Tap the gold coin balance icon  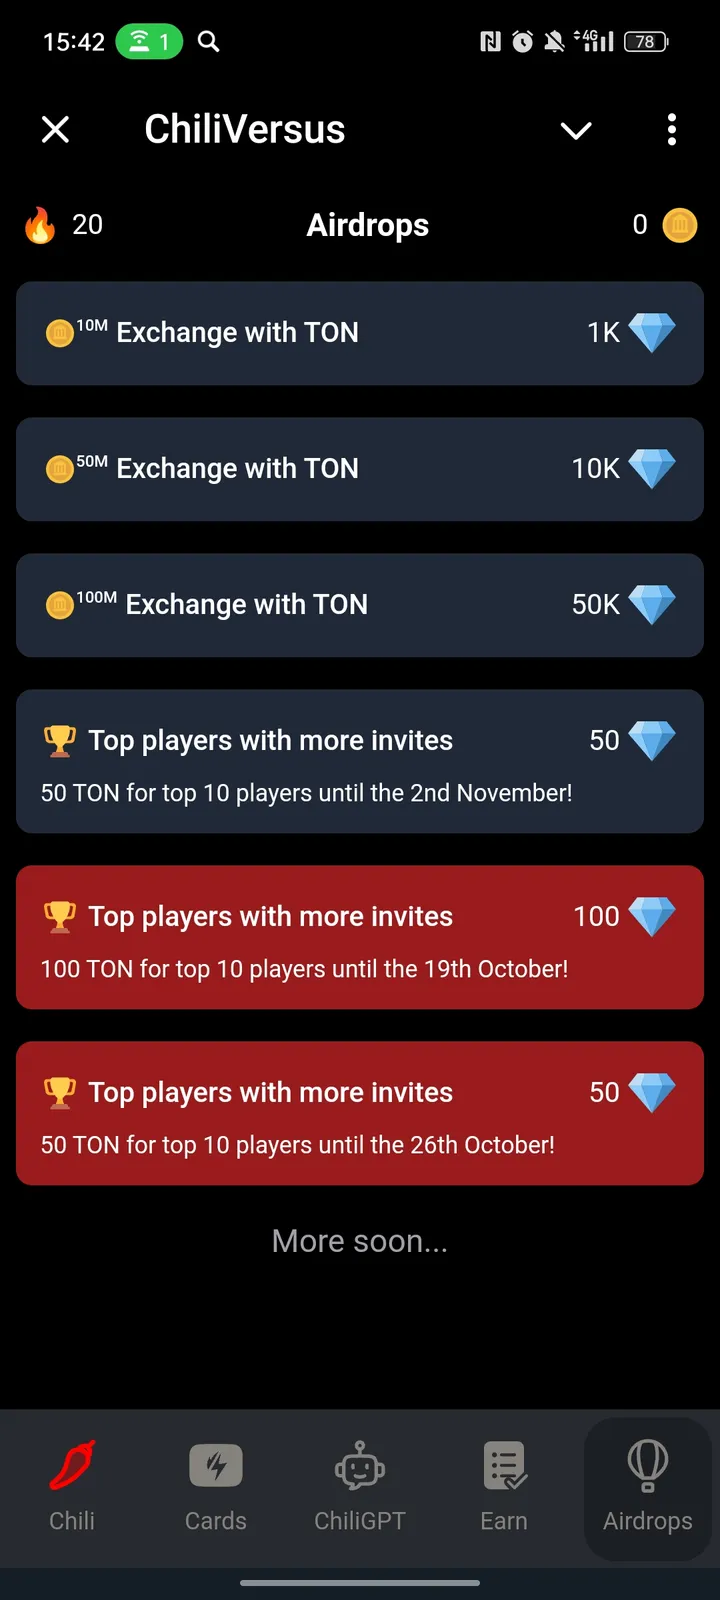click(x=680, y=225)
